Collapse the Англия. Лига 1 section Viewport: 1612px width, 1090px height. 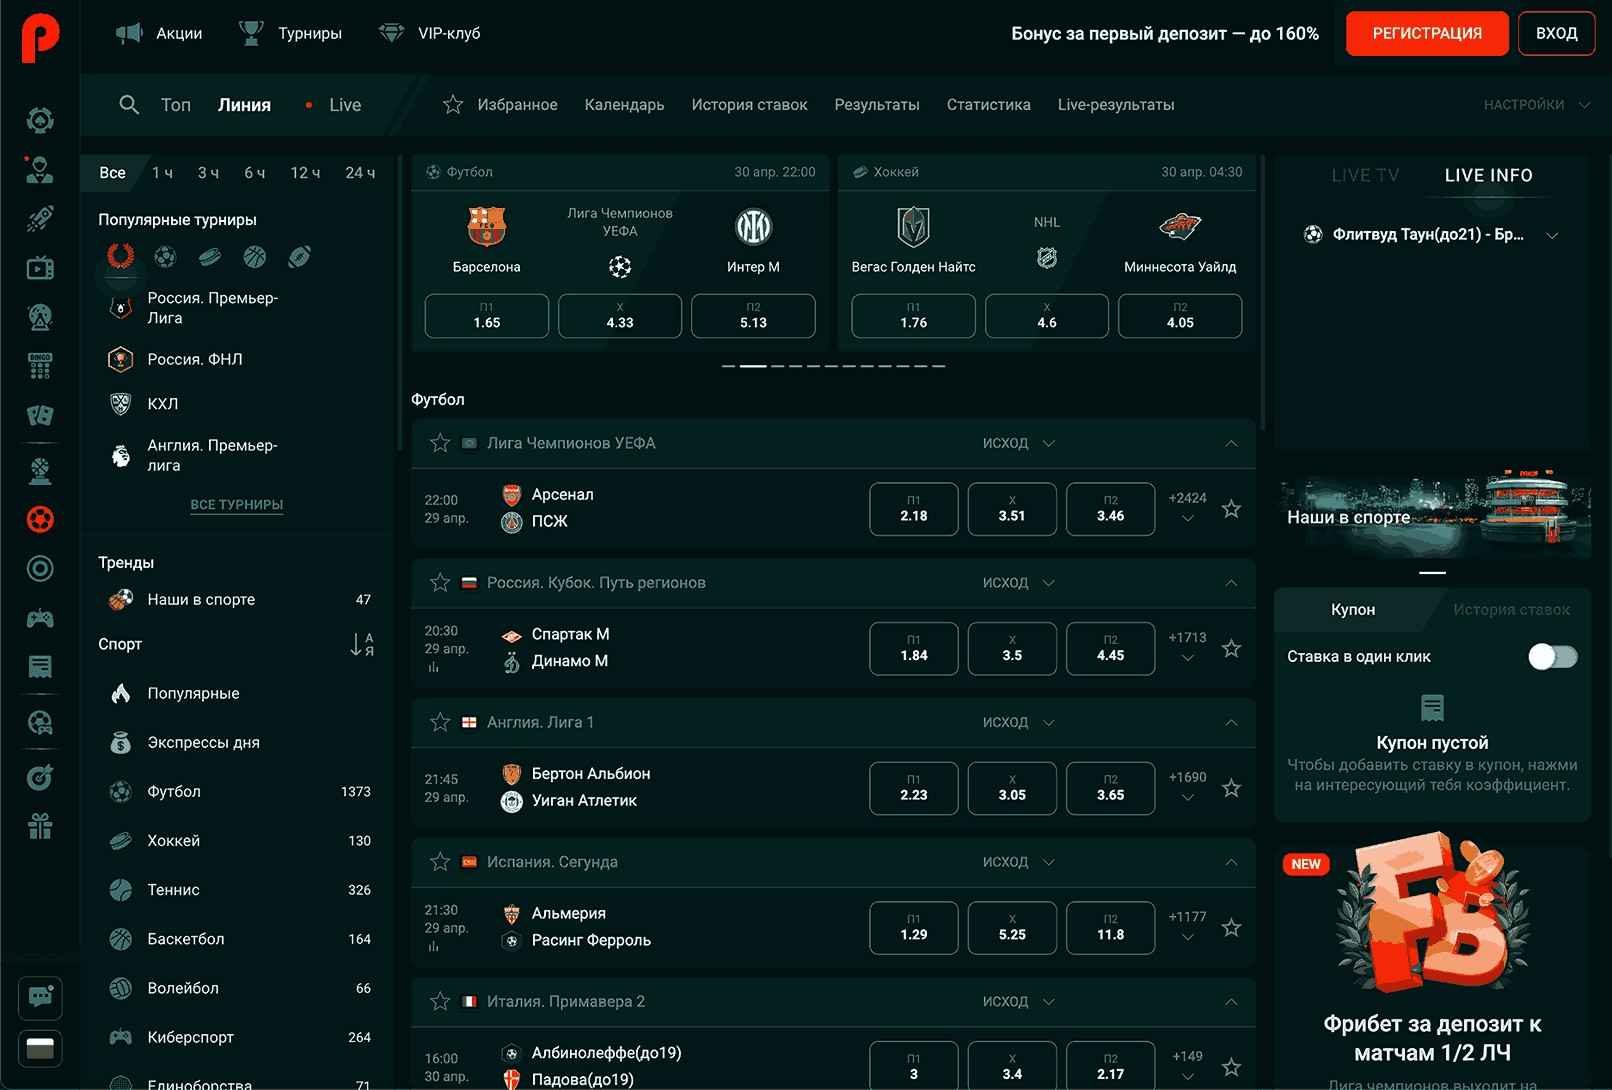pos(1231,723)
